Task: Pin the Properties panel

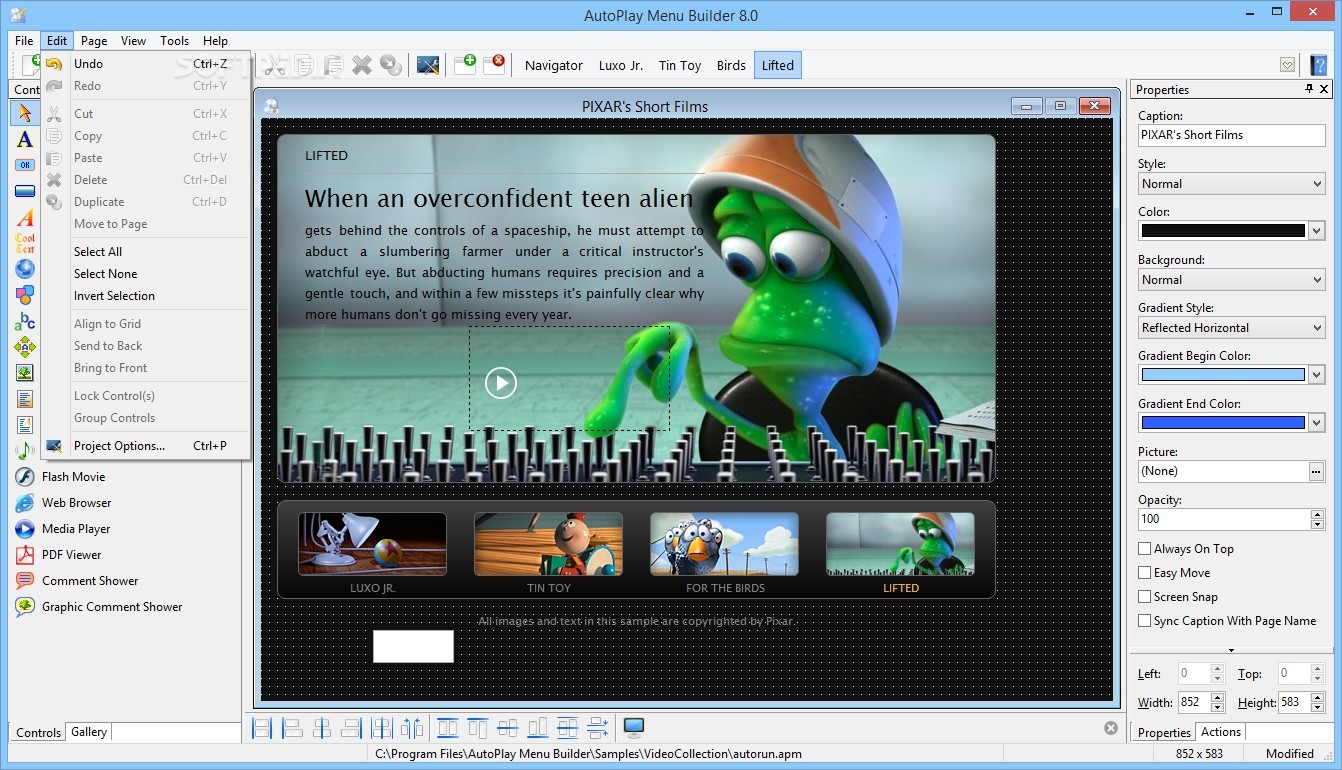Action: coord(1309,89)
